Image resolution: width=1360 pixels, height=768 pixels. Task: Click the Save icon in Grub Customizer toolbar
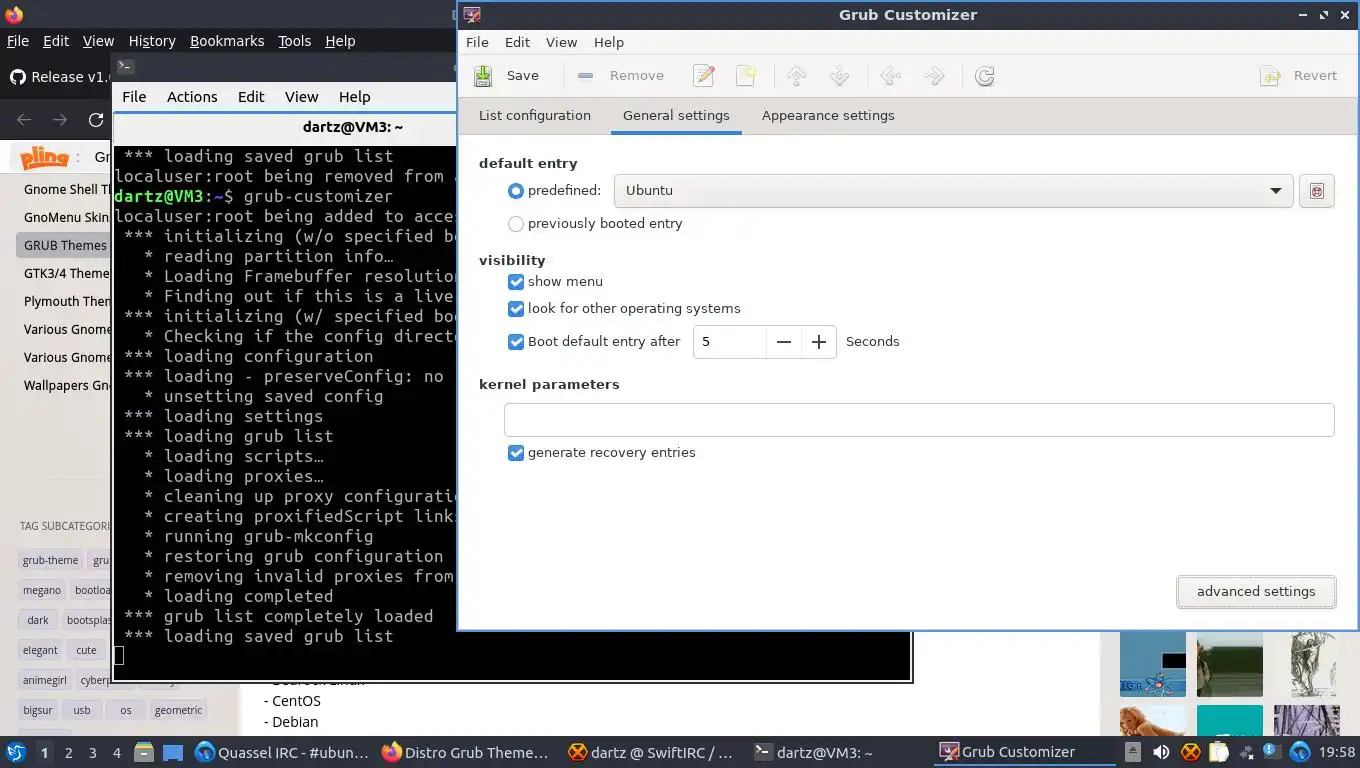click(x=484, y=76)
